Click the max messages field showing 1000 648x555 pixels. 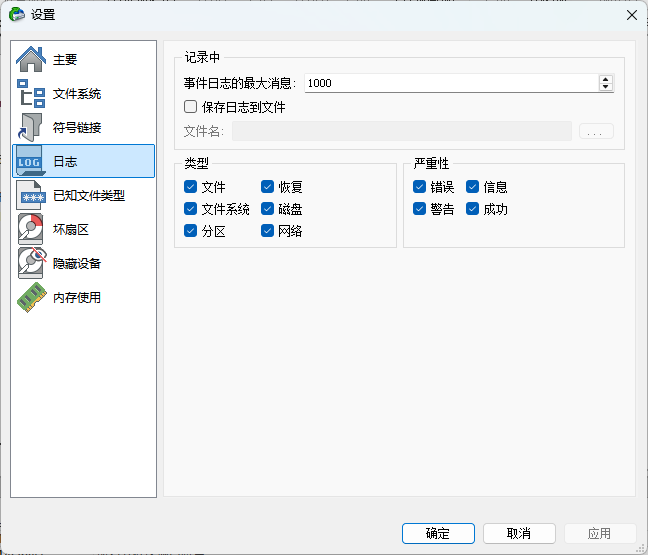[x=451, y=83]
